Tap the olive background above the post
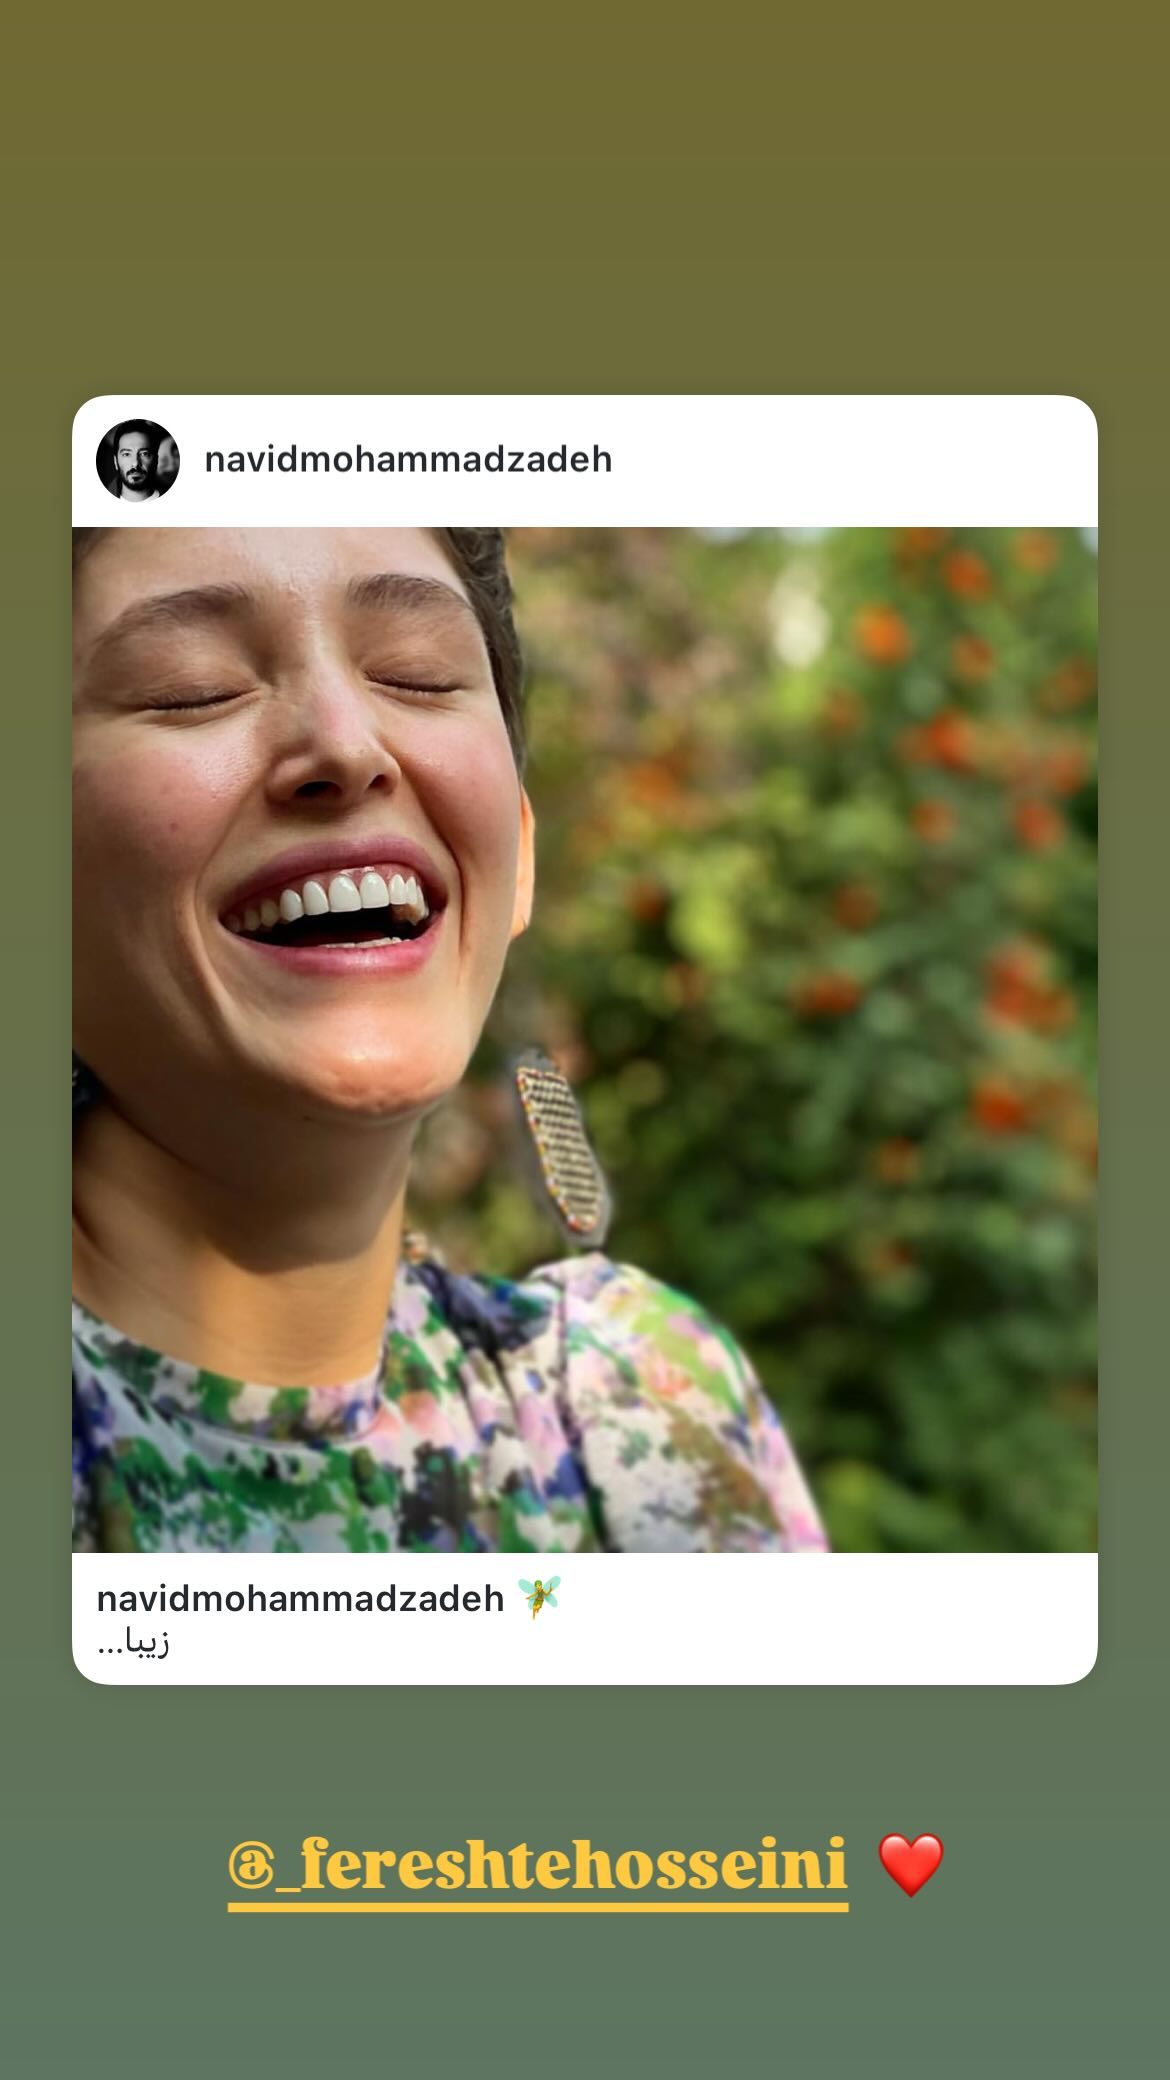Screen dimensions: 1170x2080 [x=585, y=200]
